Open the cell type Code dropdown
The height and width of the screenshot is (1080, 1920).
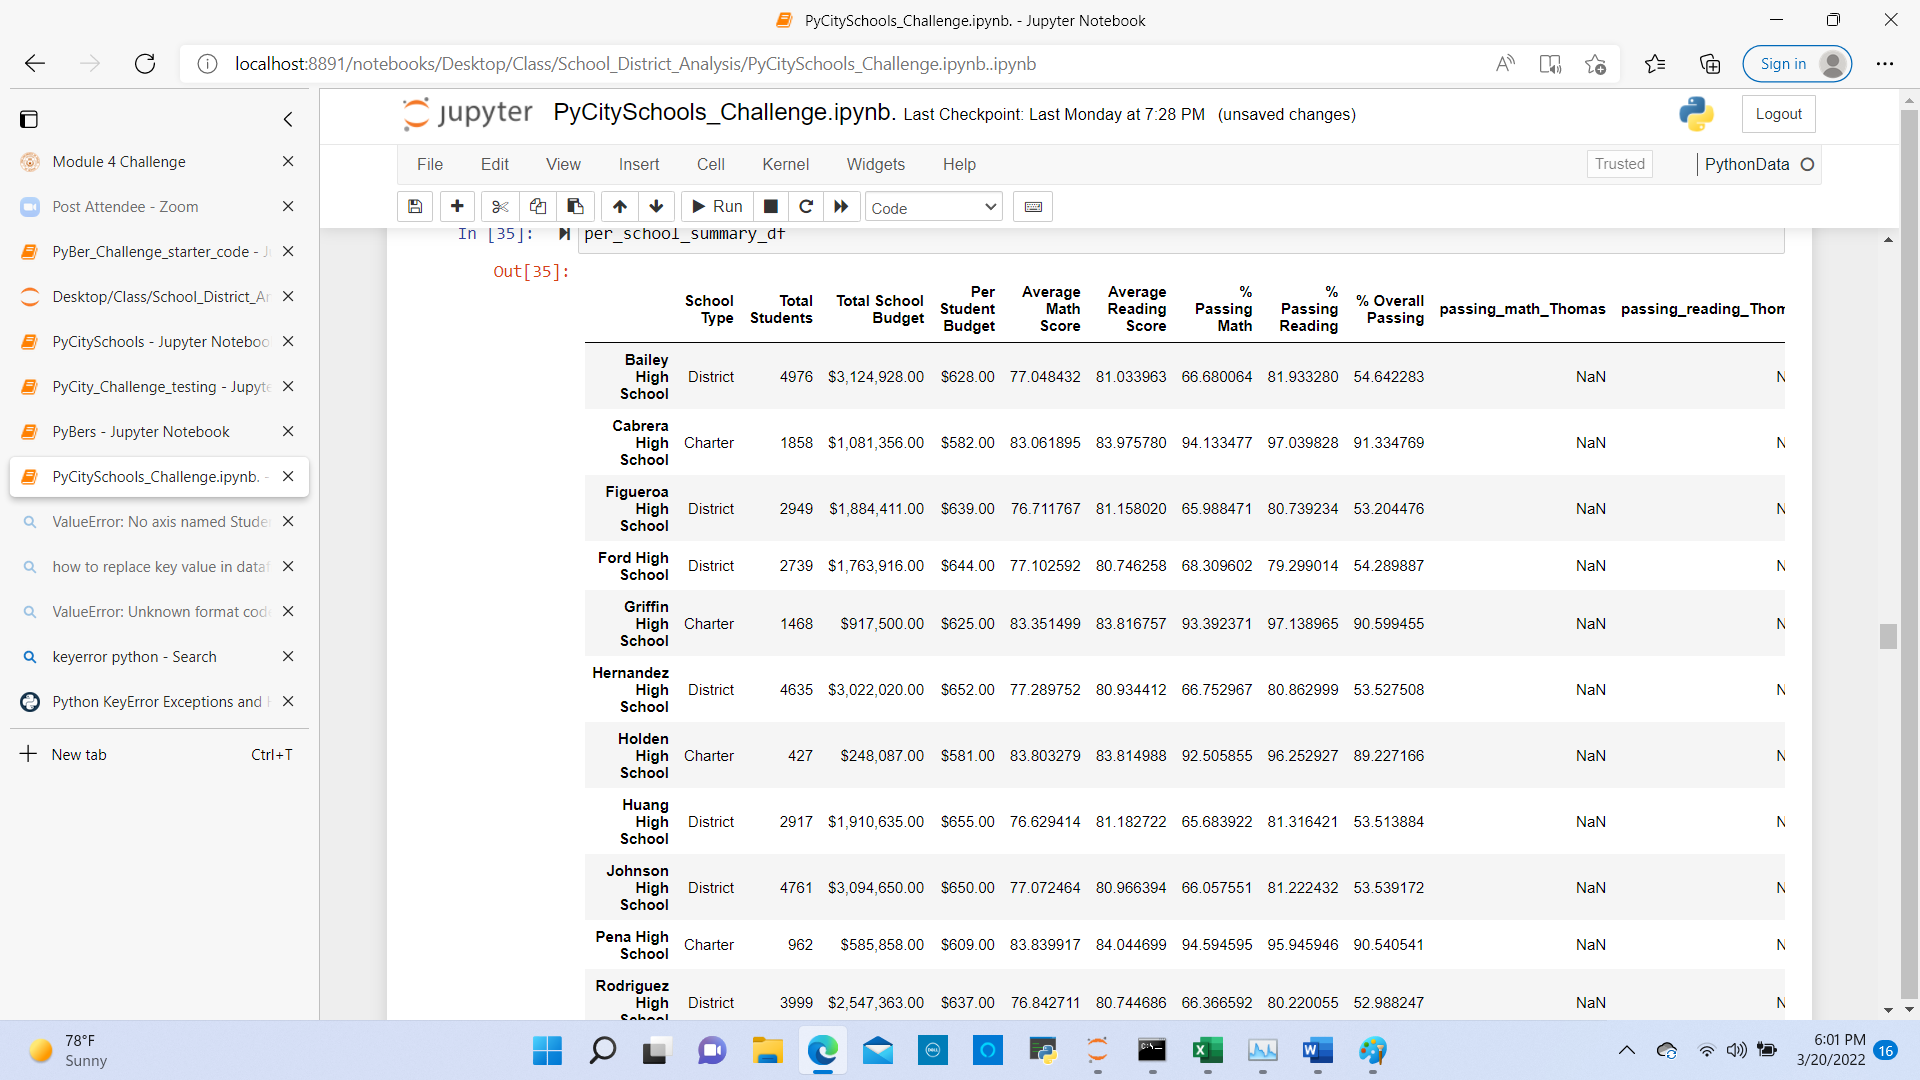[933, 207]
